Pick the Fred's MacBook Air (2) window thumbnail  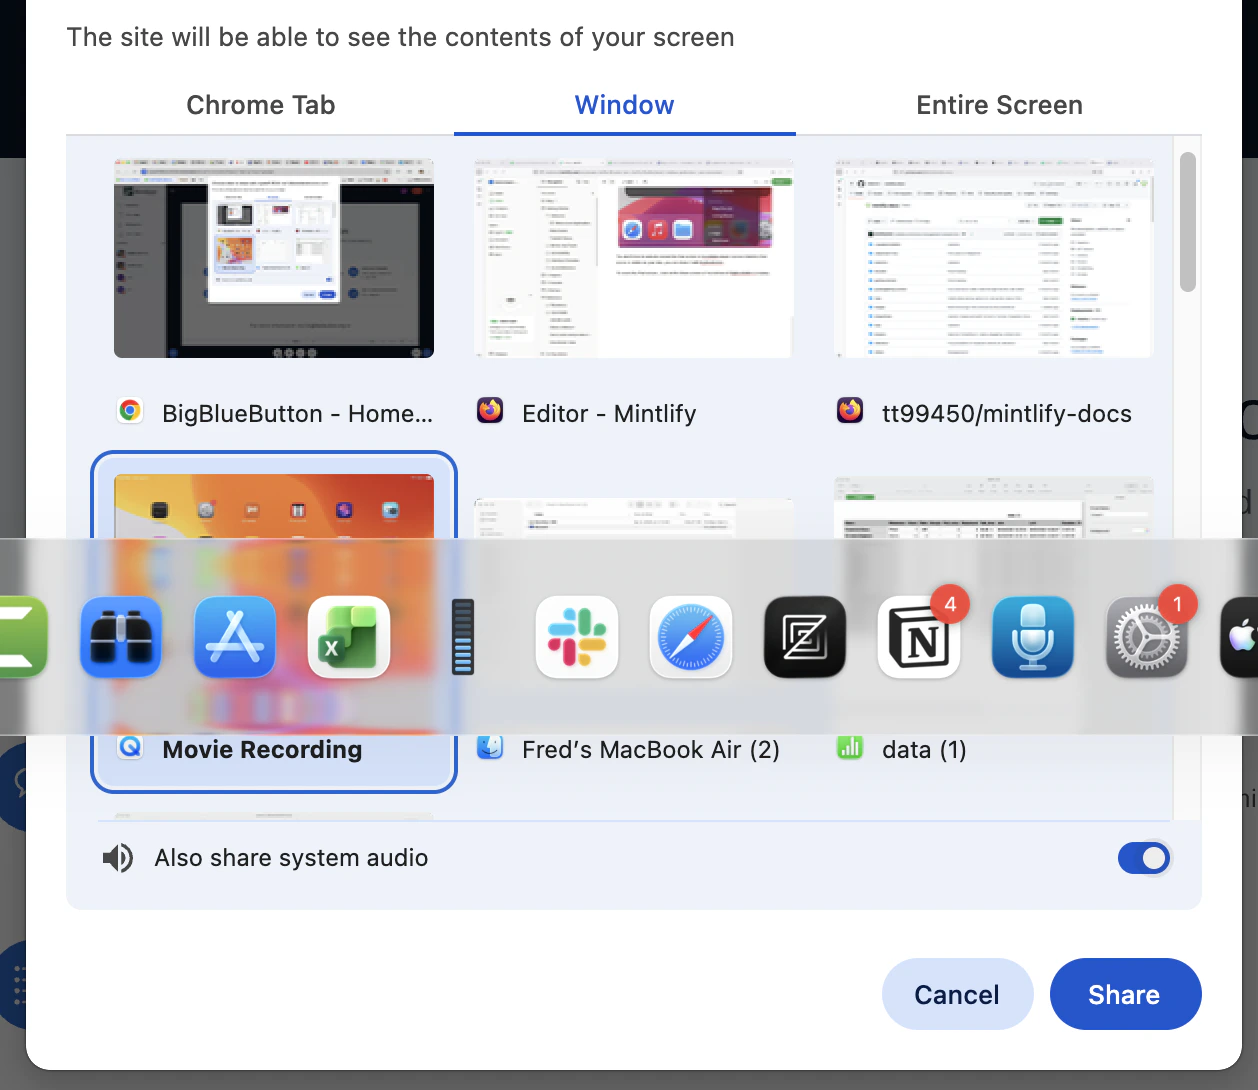coord(634,519)
